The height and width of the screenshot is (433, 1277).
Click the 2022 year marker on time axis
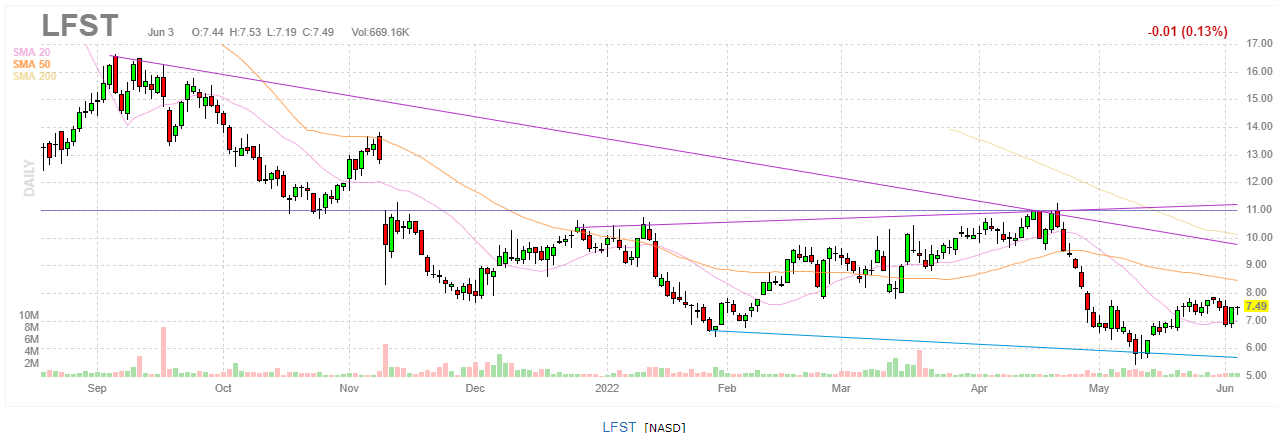click(608, 386)
